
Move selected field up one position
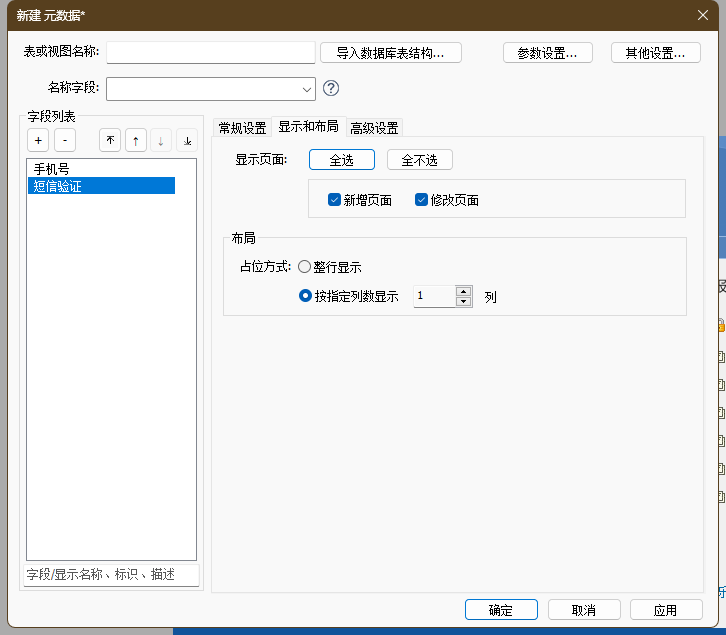point(135,141)
